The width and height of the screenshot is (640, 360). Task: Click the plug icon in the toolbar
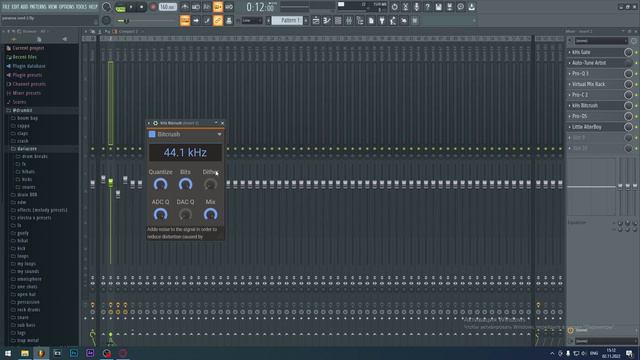[x=382, y=20]
